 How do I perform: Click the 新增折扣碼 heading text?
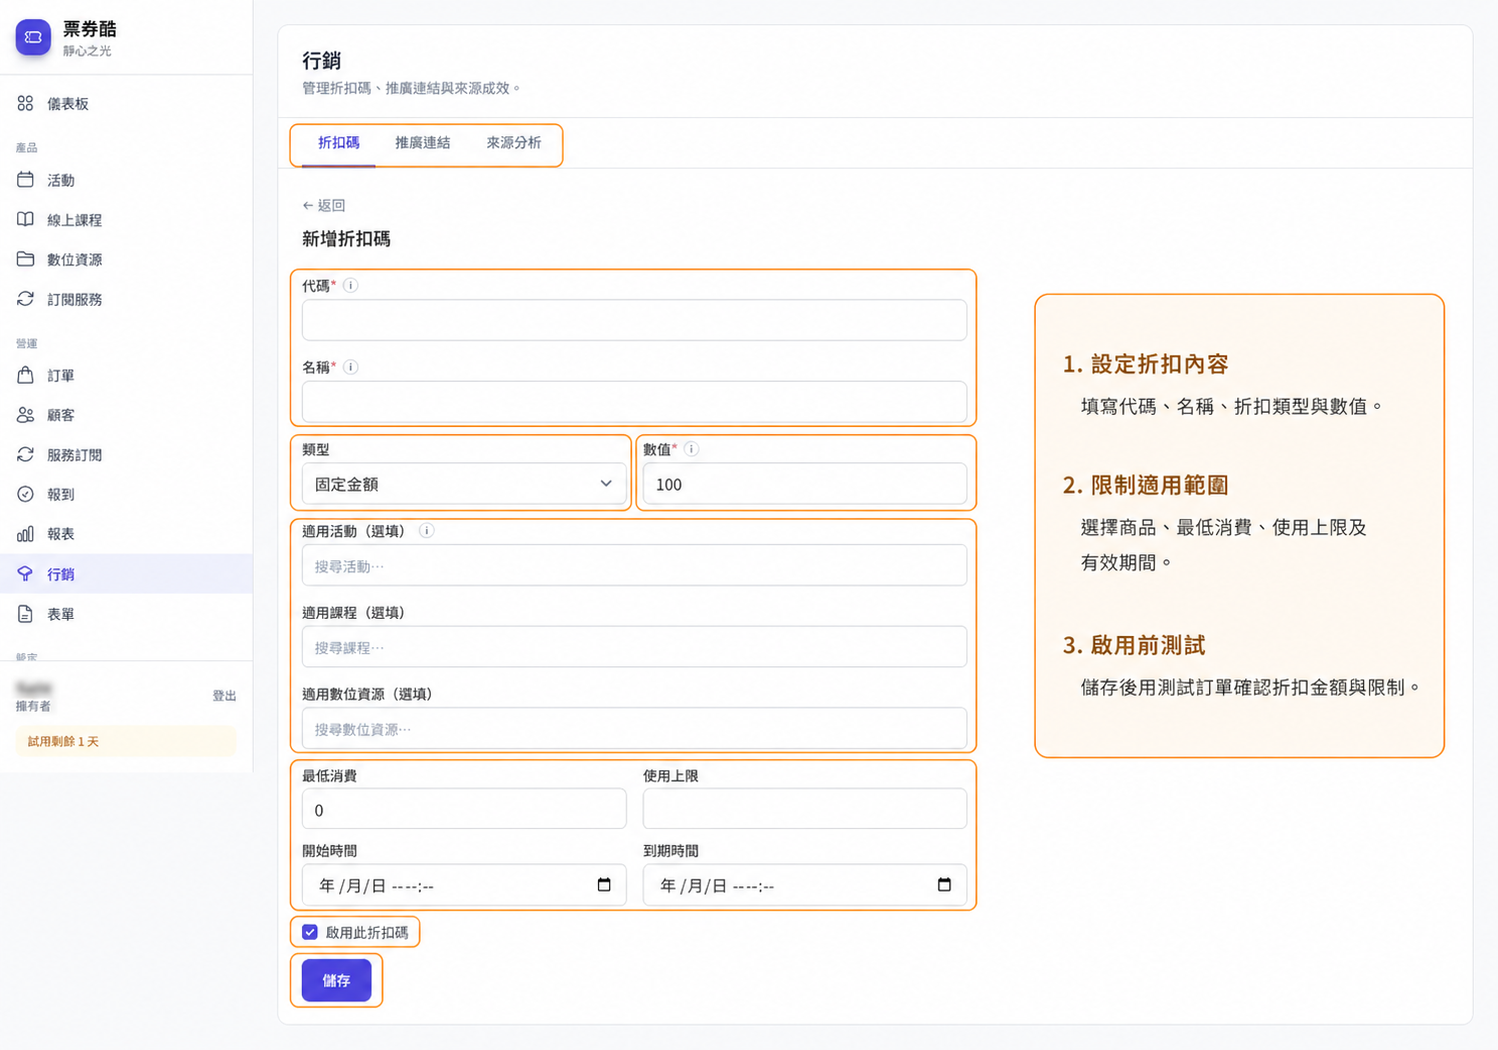[x=346, y=239]
